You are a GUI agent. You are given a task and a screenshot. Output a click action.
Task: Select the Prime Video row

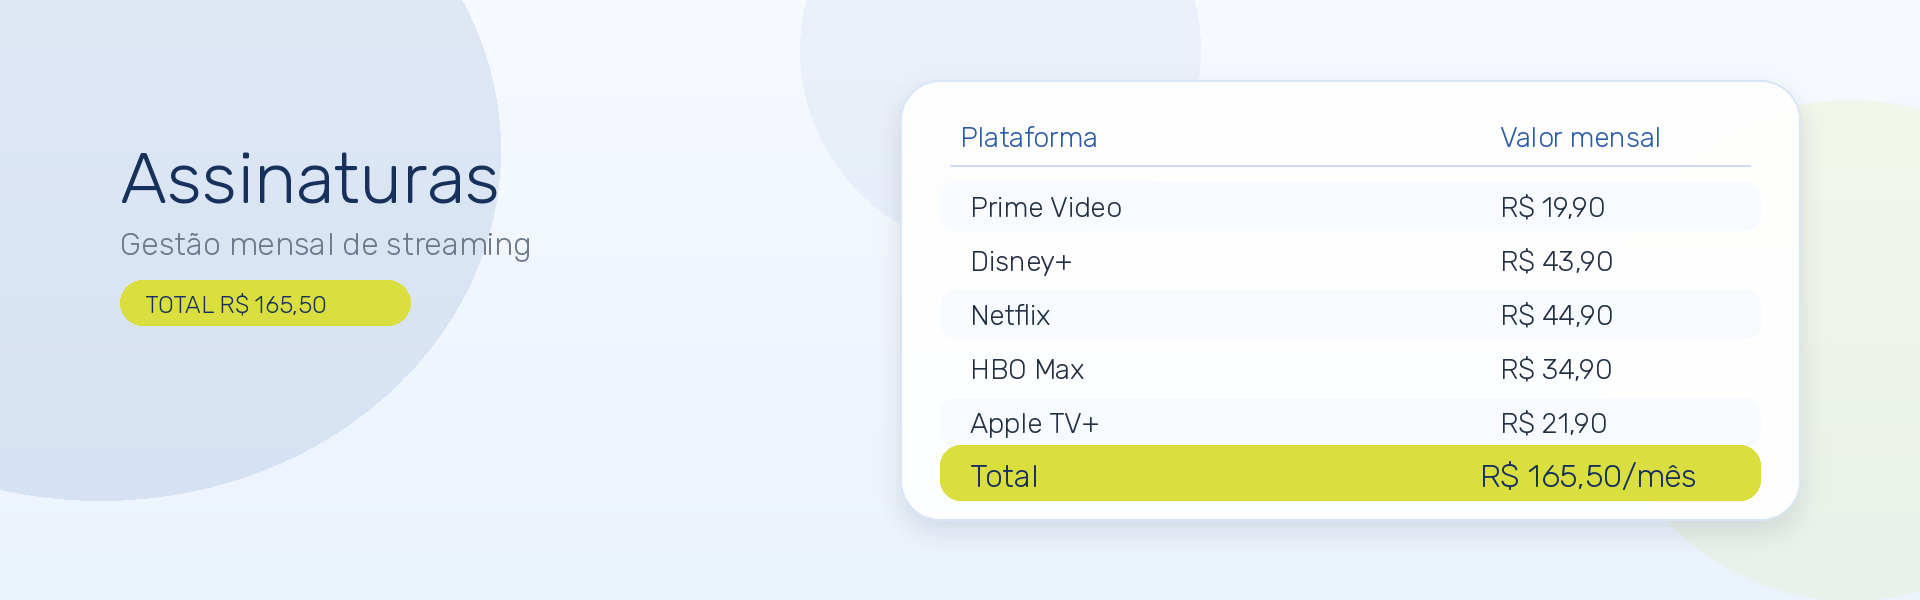point(1350,207)
